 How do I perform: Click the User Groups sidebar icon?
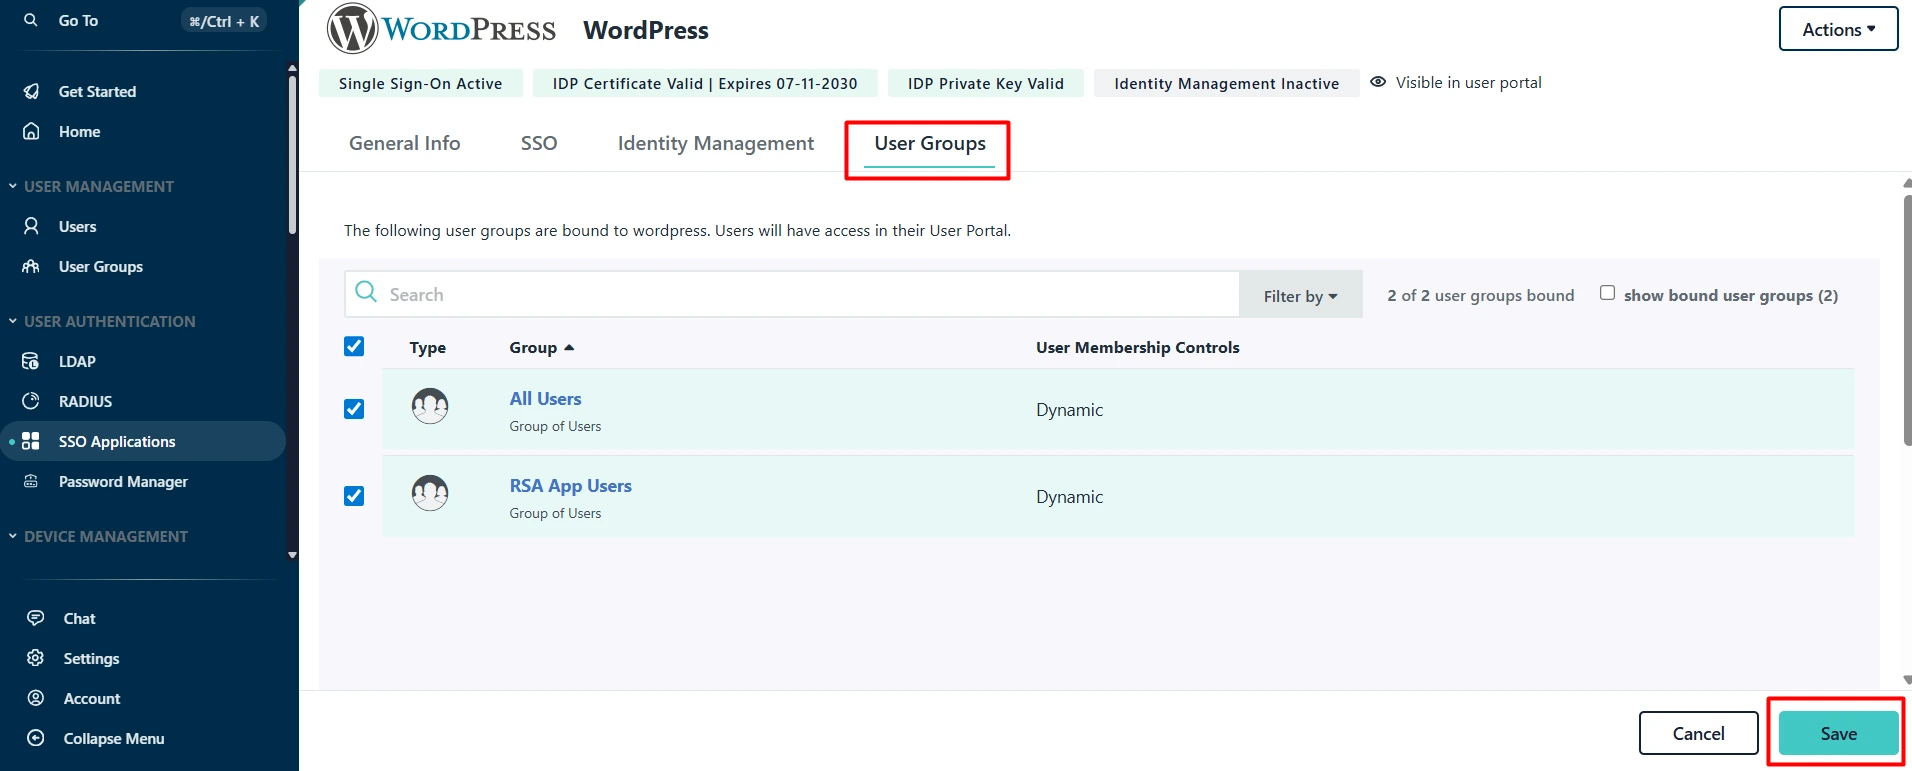coord(32,266)
